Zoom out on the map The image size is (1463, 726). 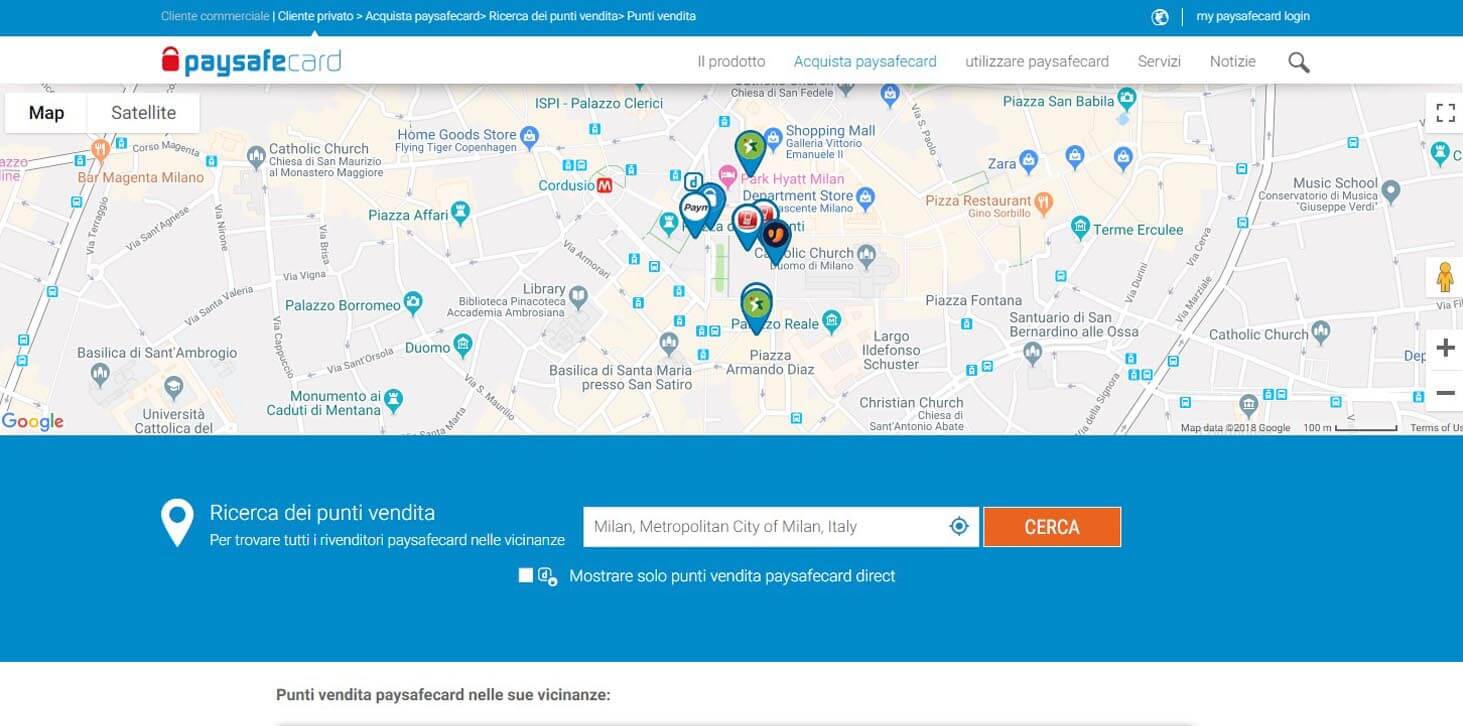click(x=1445, y=393)
